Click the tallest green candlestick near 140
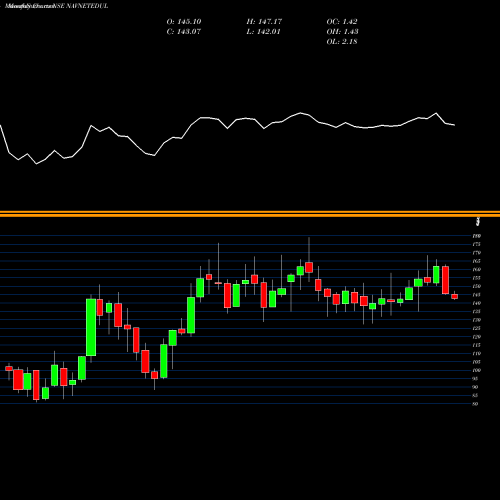Viewport: 500px width, 500px height. (91, 327)
